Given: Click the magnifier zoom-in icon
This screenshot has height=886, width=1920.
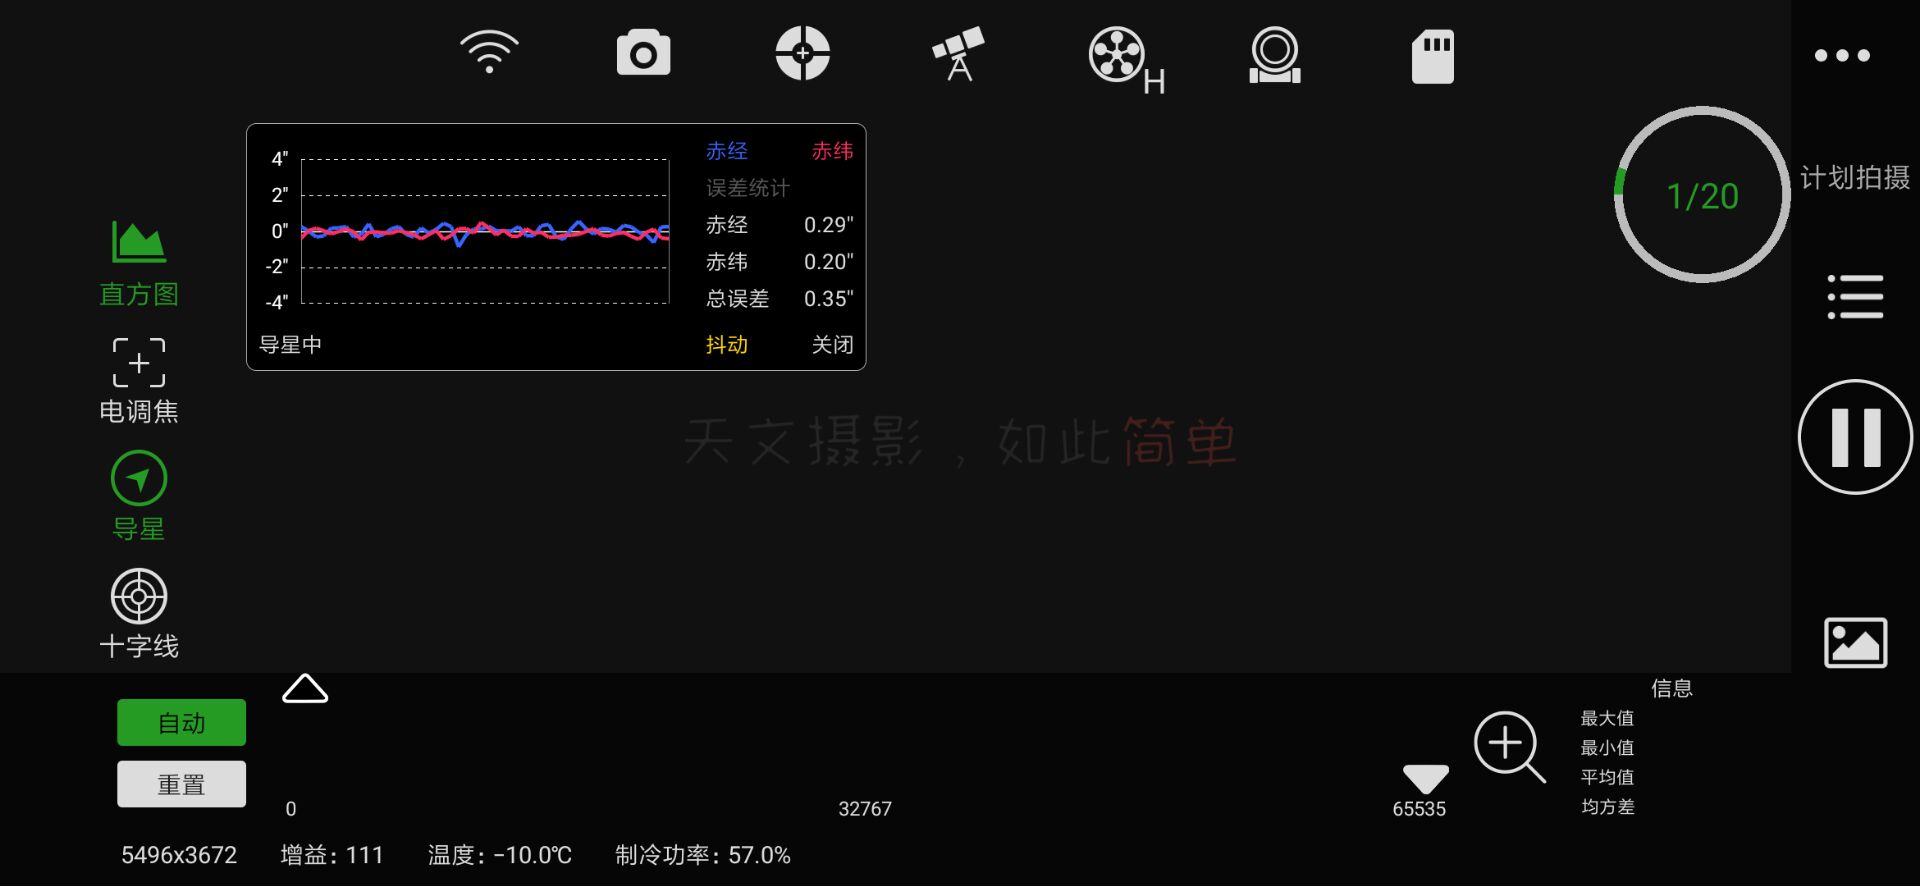Looking at the screenshot, I should point(1510,747).
